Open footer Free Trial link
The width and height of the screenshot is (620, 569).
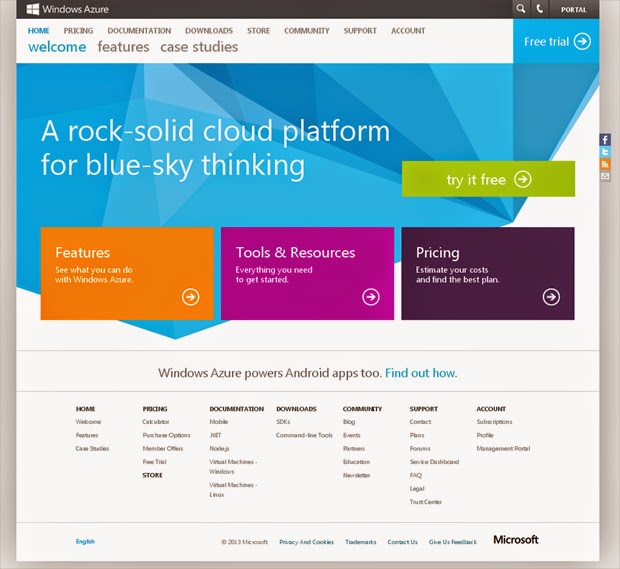click(x=155, y=462)
